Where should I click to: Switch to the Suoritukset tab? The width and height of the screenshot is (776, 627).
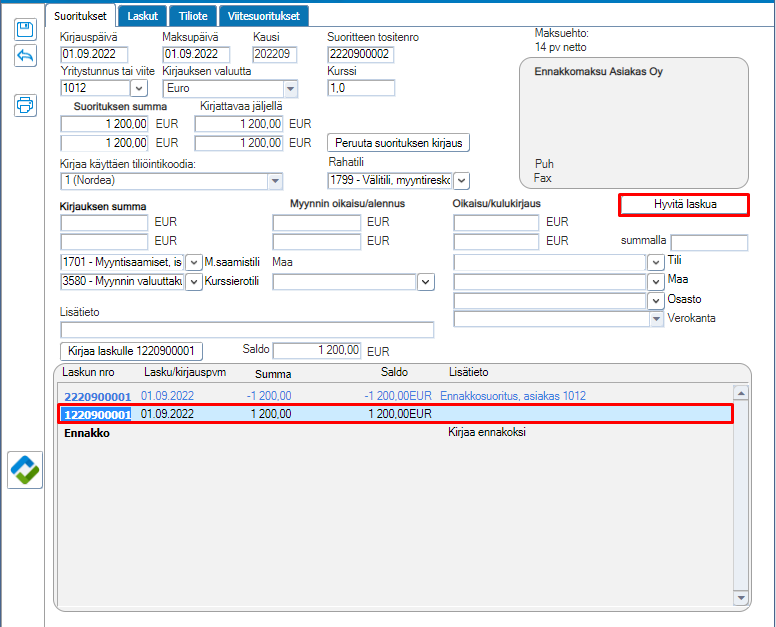coord(80,16)
